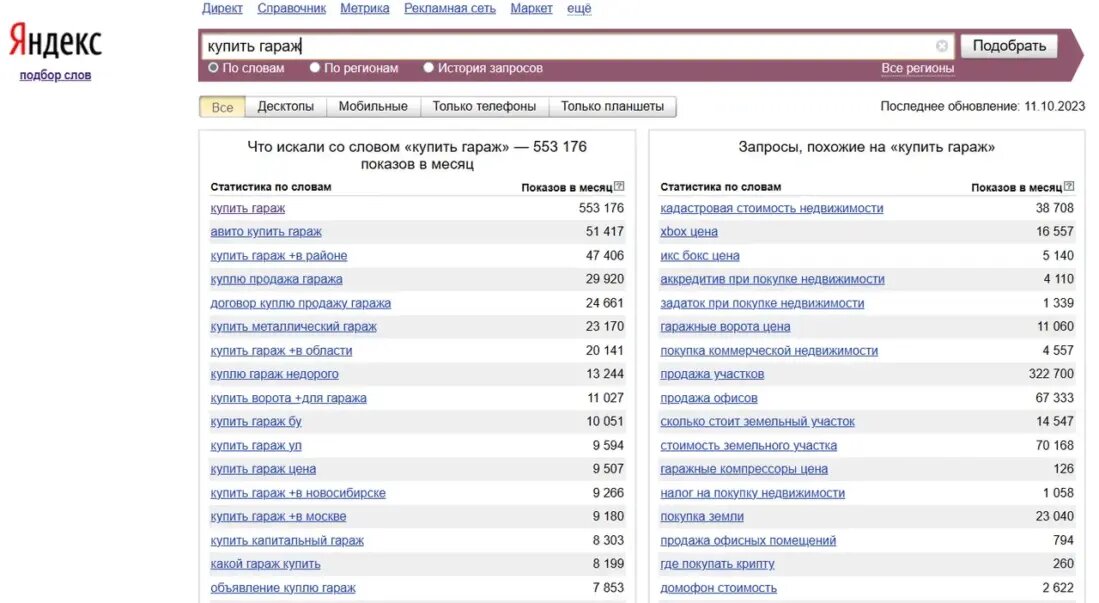The width and height of the screenshot is (1099, 603).
Task: Expand the 'ещё' services menu
Action: [579, 8]
